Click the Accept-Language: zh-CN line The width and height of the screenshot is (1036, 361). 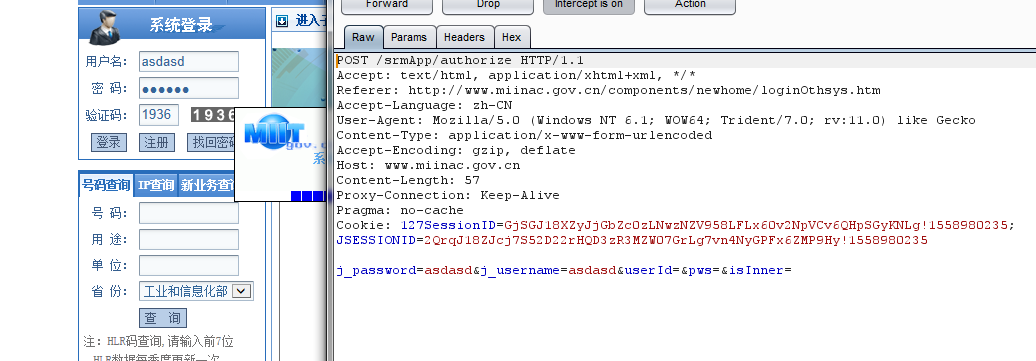424,105
